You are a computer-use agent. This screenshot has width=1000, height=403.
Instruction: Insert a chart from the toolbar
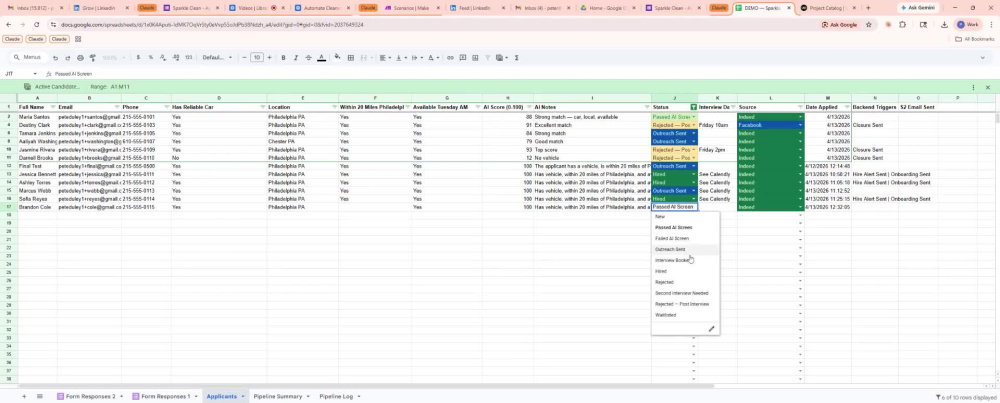click(475, 57)
